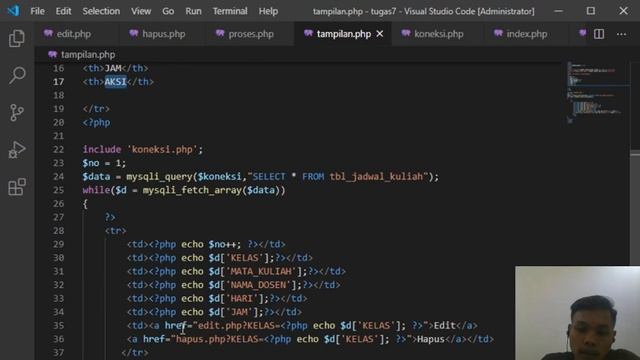640x360 pixels.
Task: Open the File menu
Action: pyautogui.click(x=37, y=11)
